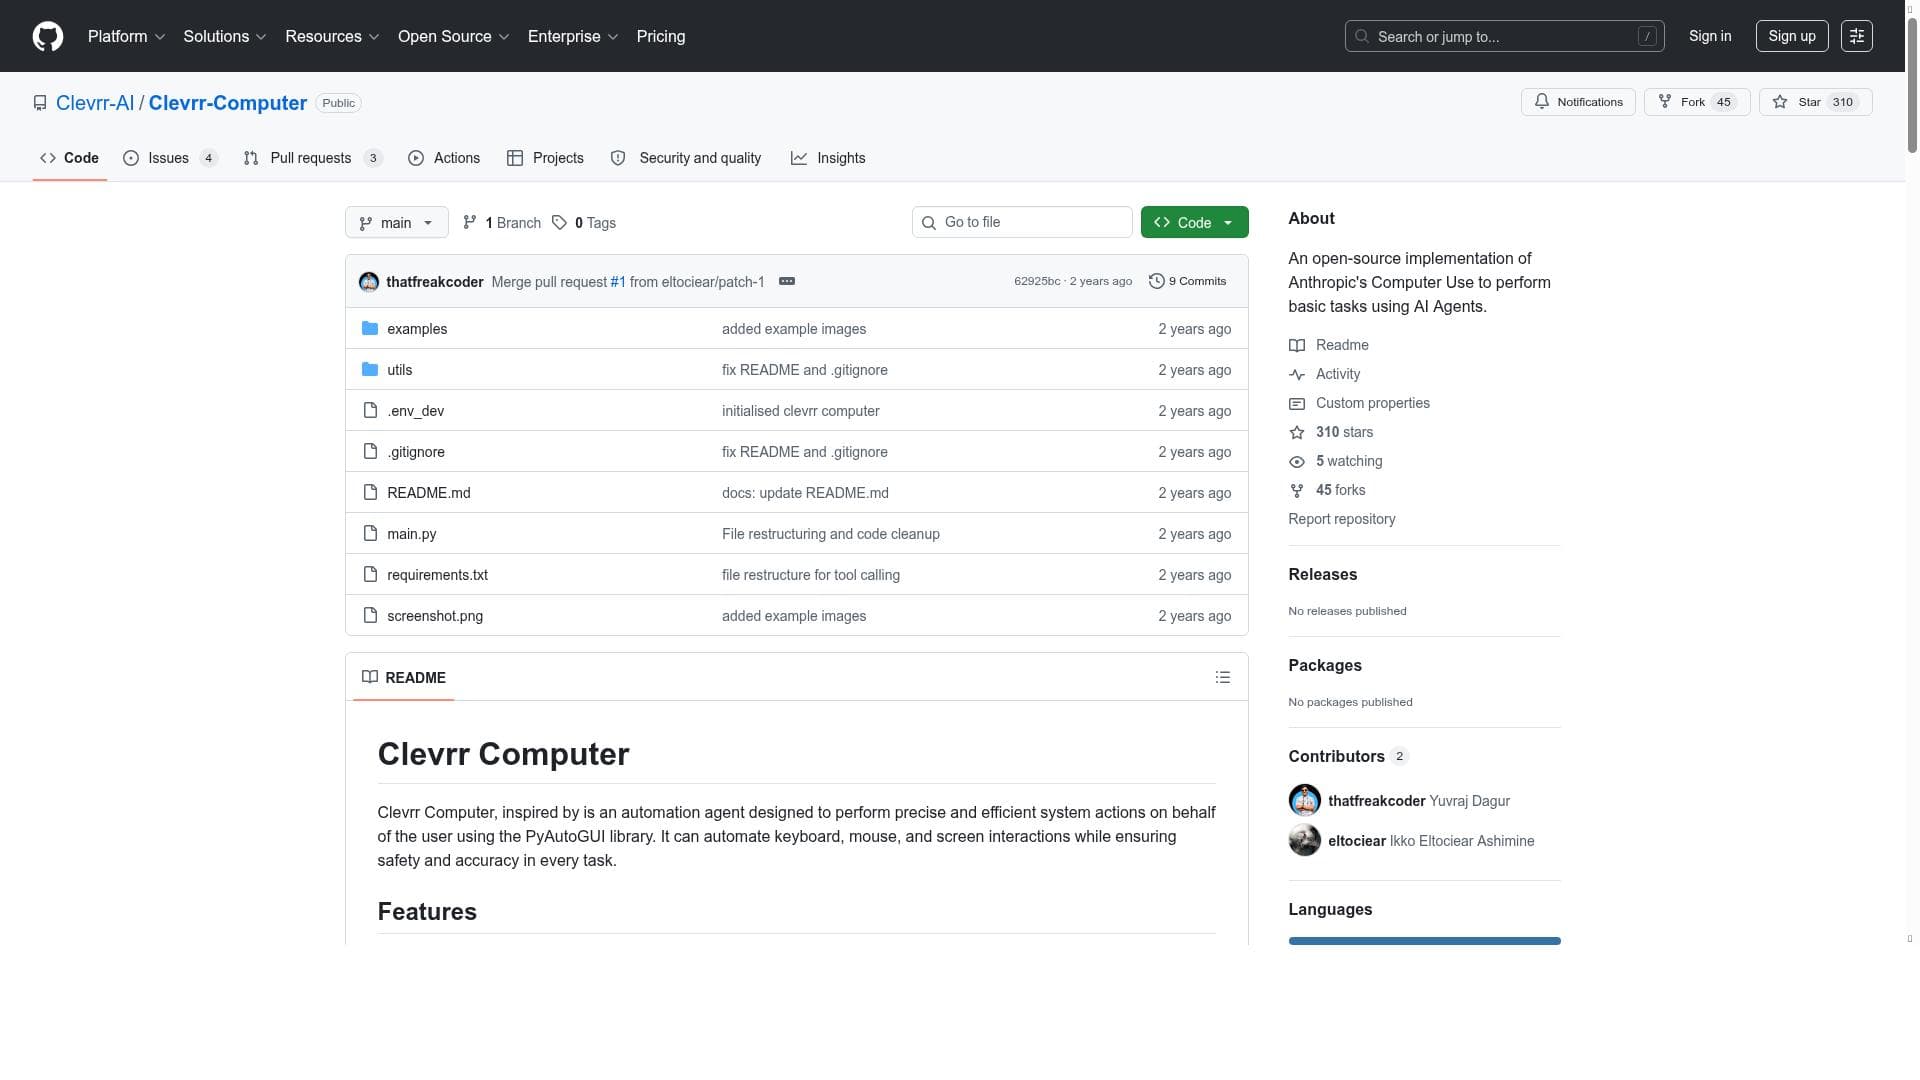1920x1080 pixels.
Task: Switch to the Pull requests tab
Action: pos(311,158)
